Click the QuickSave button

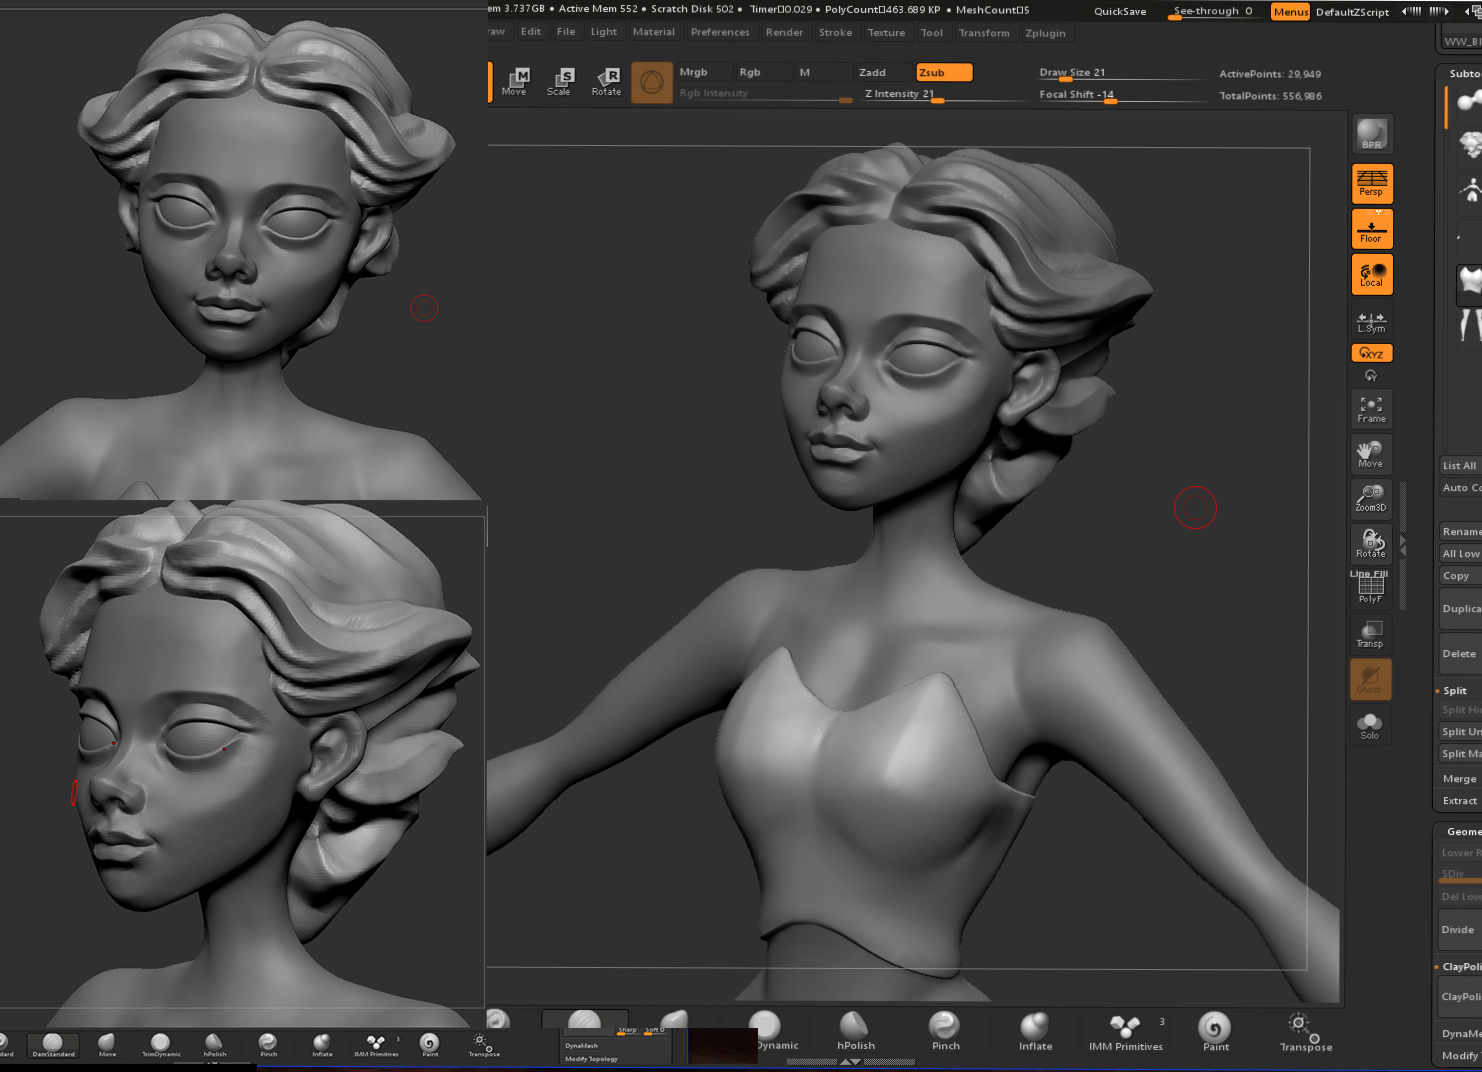(x=1120, y=11)
